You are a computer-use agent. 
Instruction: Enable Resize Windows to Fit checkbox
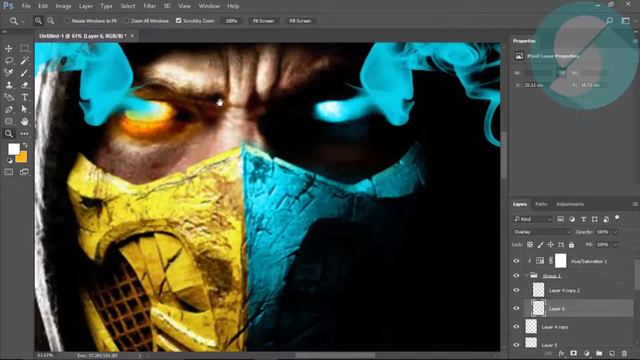(67, 20)
